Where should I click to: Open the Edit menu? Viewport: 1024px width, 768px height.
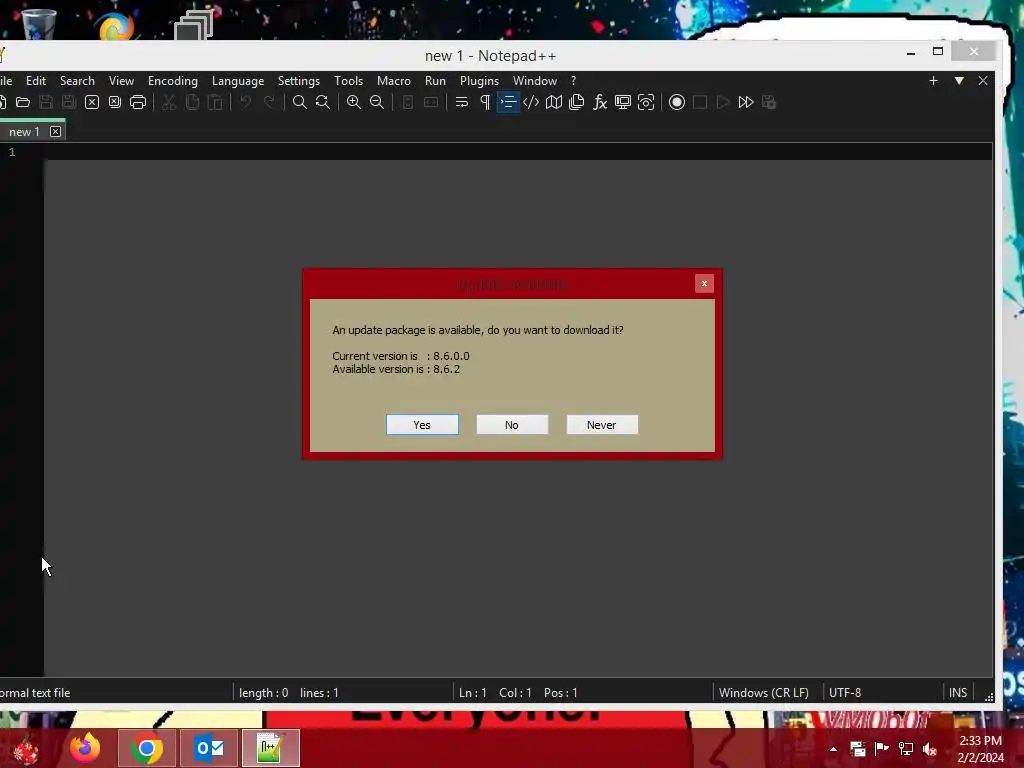coord(36,81)
